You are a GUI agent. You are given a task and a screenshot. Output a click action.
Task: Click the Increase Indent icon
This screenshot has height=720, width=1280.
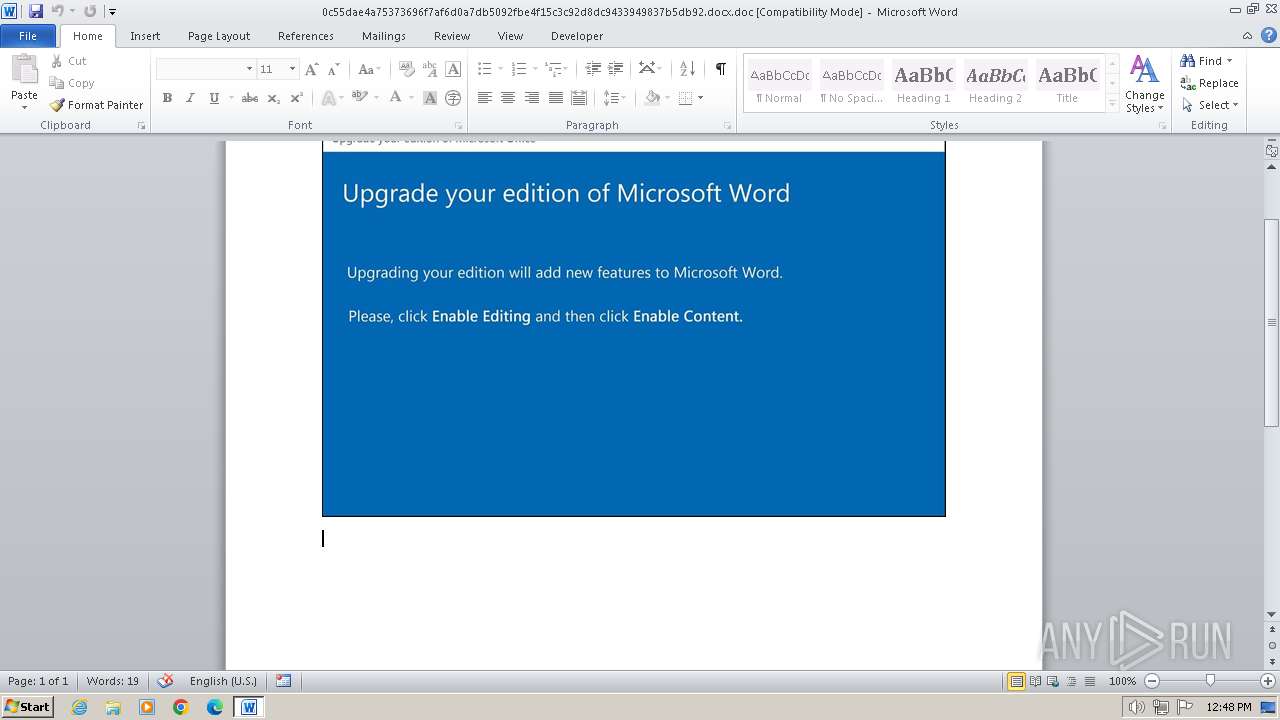tap(616, 69)
